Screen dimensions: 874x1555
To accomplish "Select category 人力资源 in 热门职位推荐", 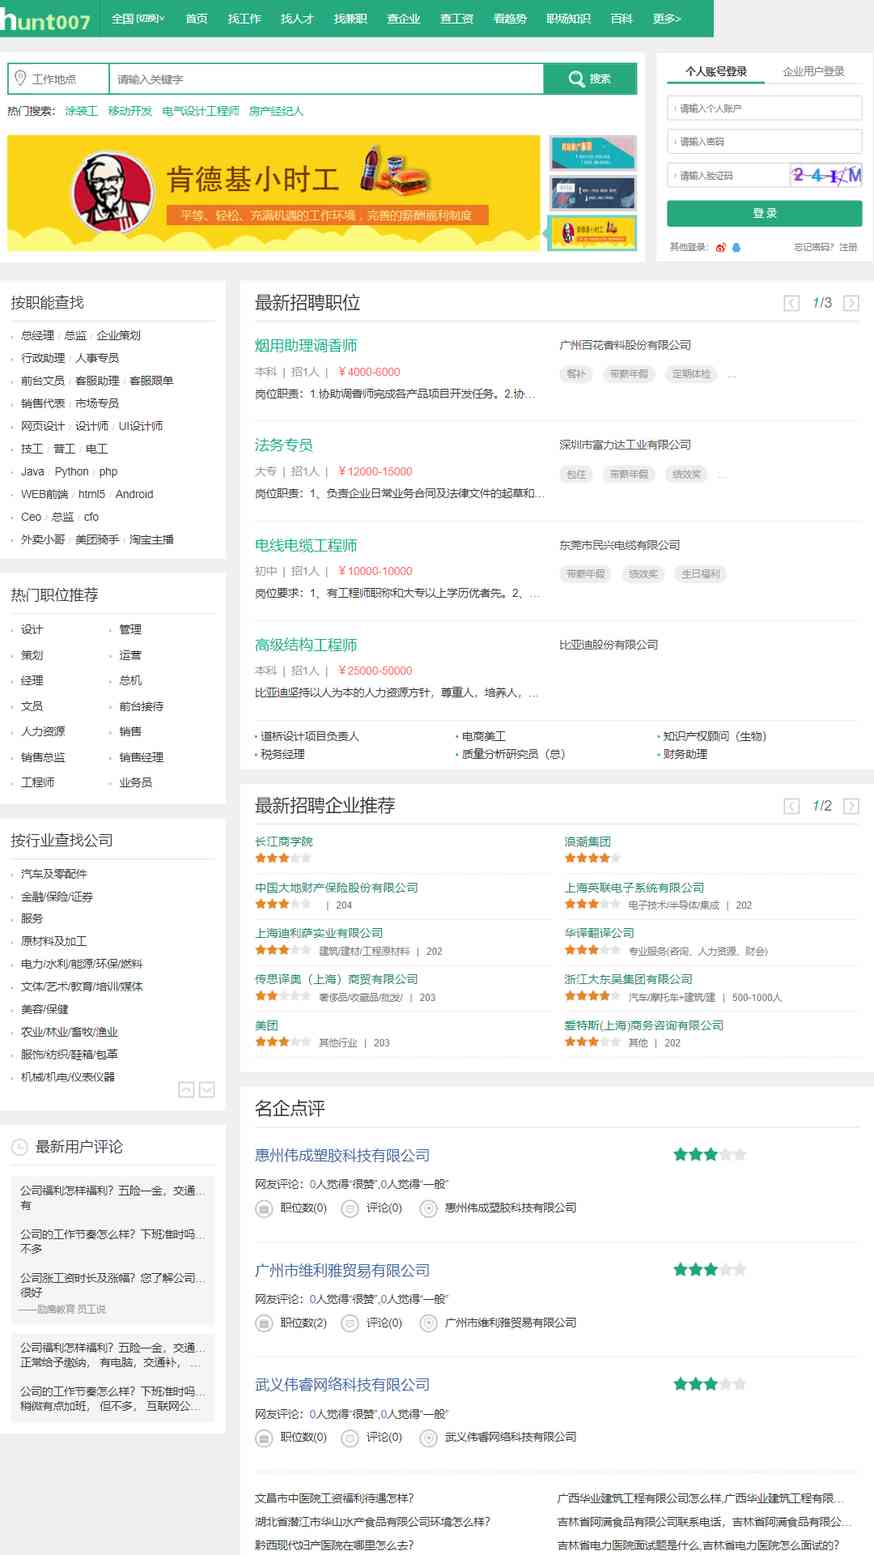I will pos(43,731).
